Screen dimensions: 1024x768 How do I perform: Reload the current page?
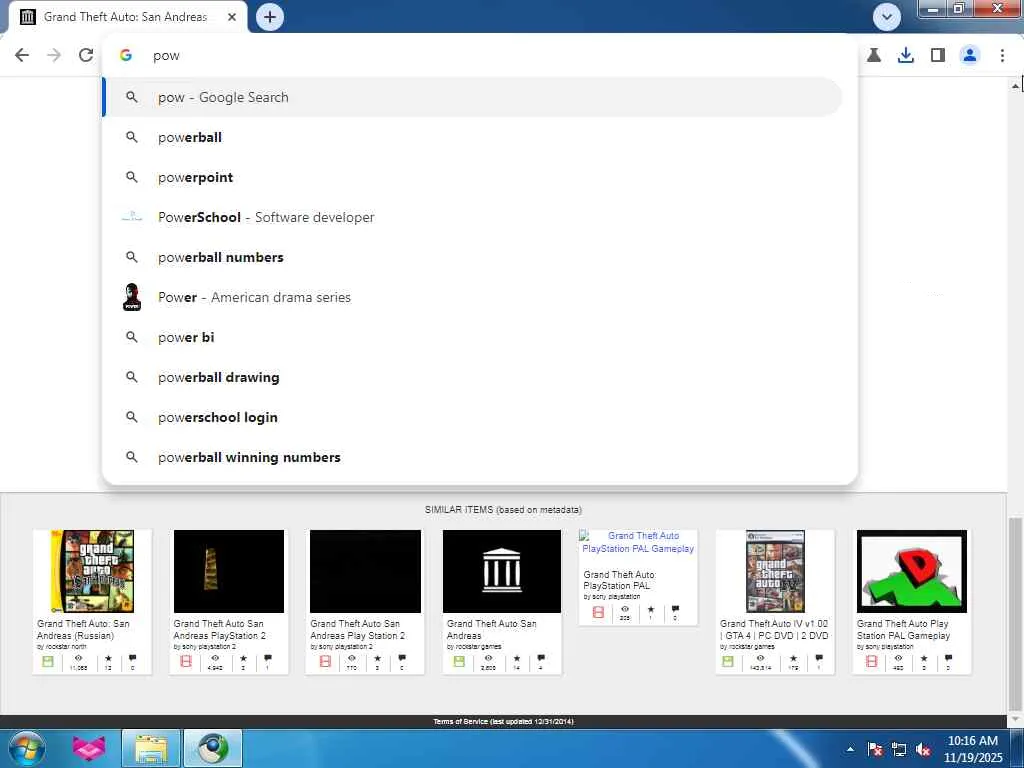coord(86,55)
